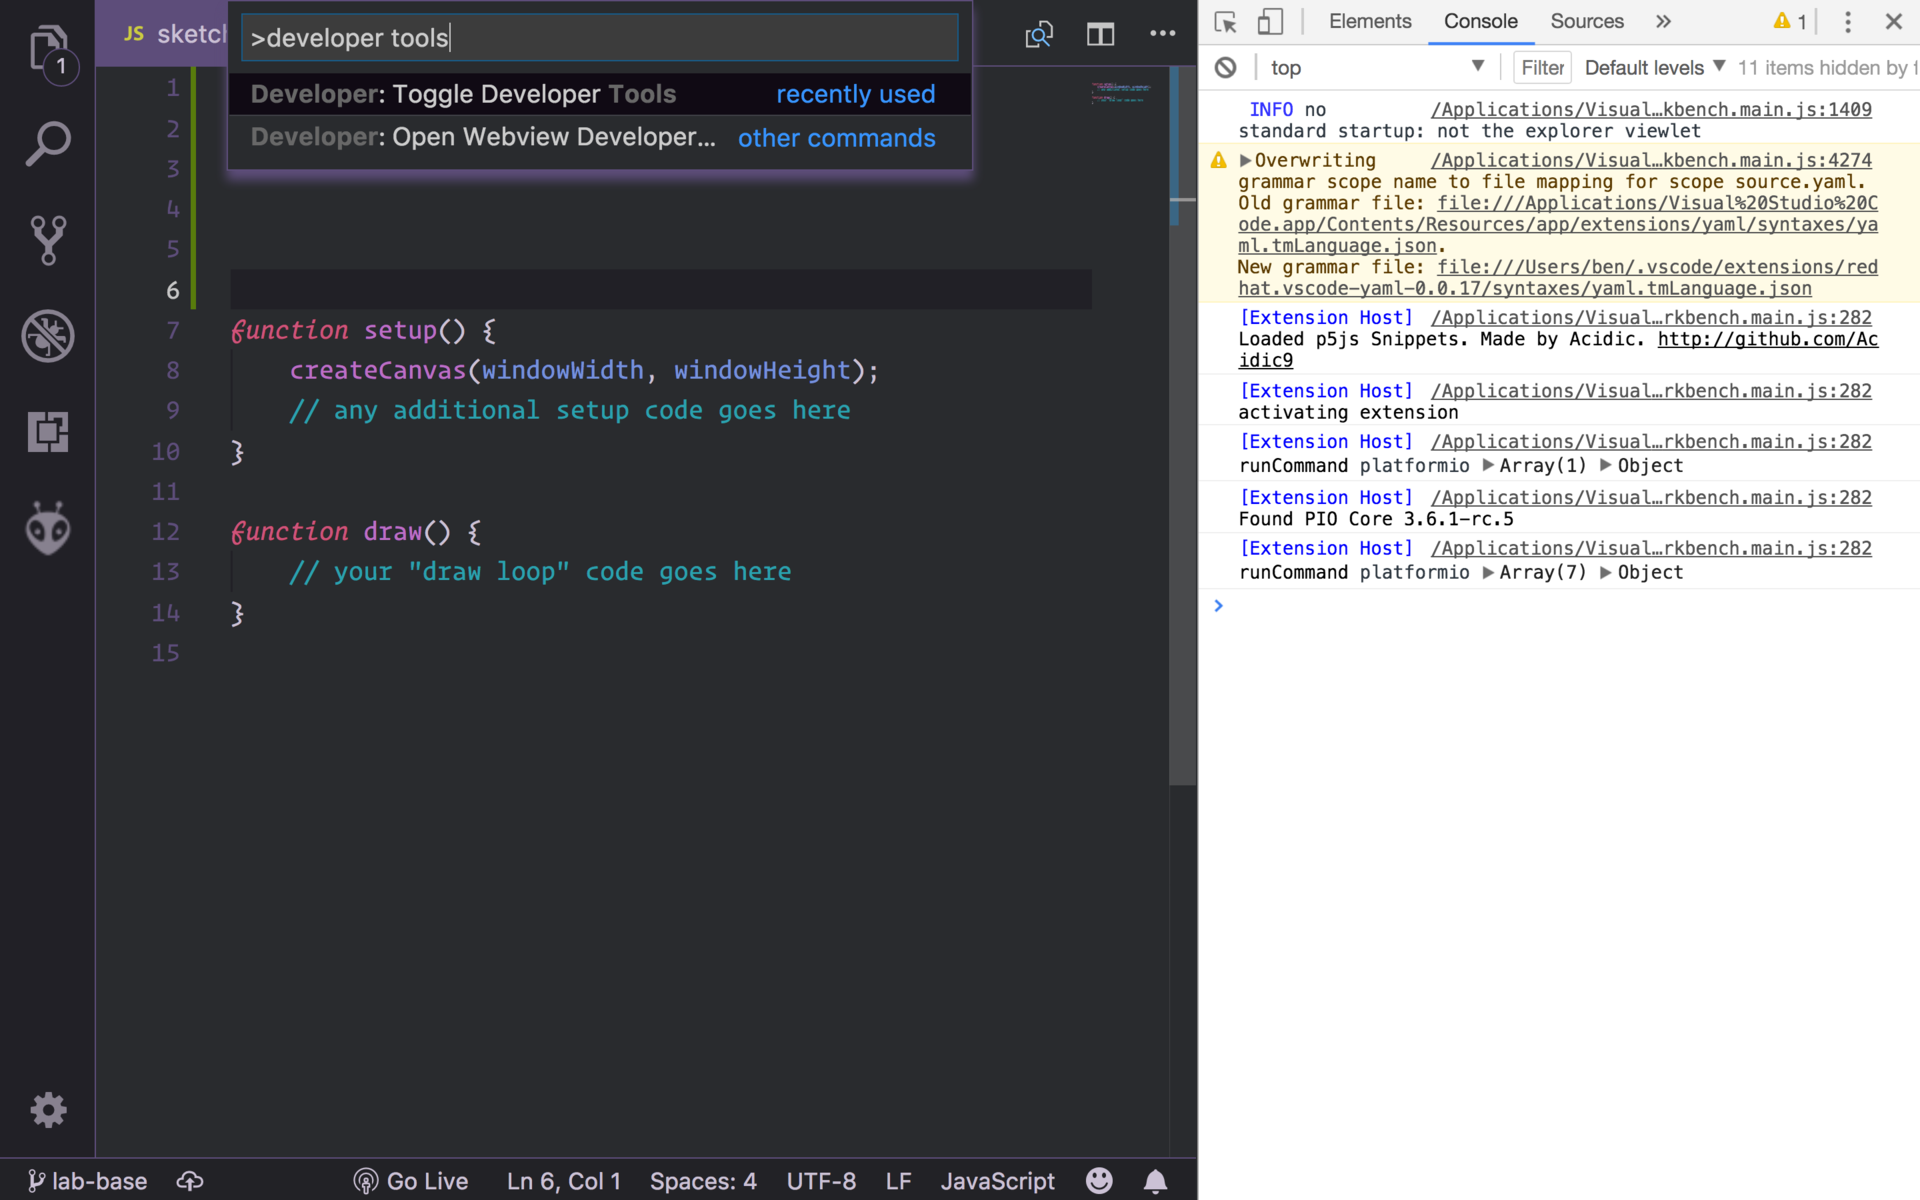Clear the console with the ban icon
1920x1200 pixels.
click(1226, 68)
